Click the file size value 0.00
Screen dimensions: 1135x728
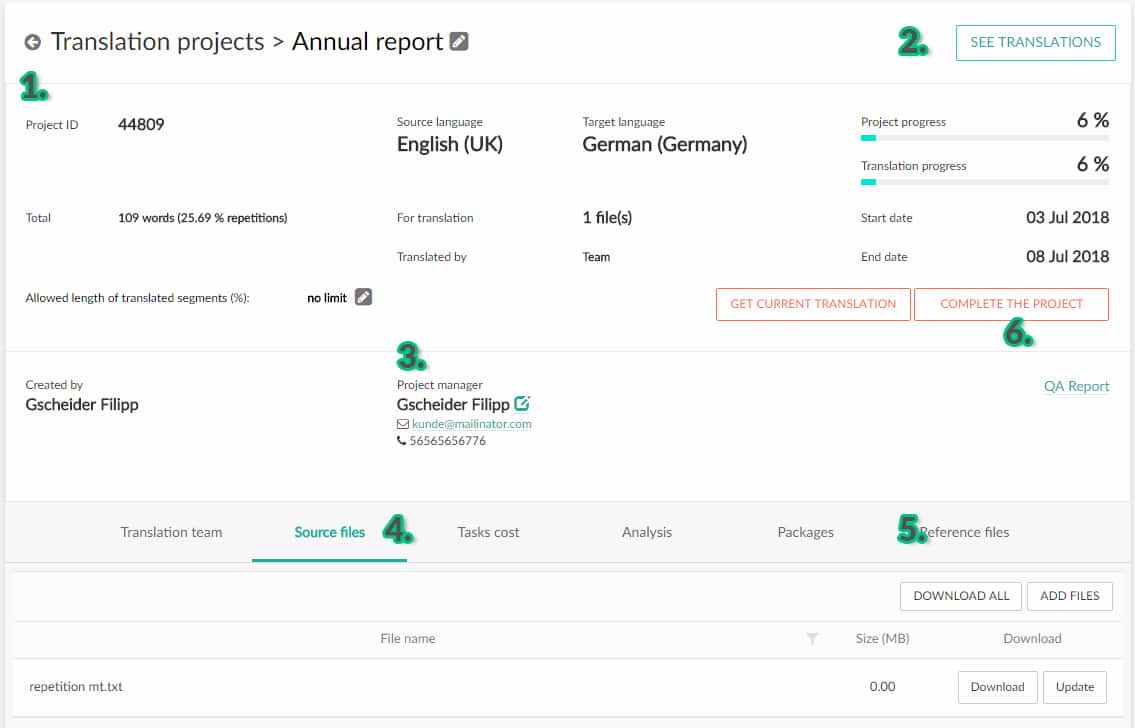click(882, 687)
